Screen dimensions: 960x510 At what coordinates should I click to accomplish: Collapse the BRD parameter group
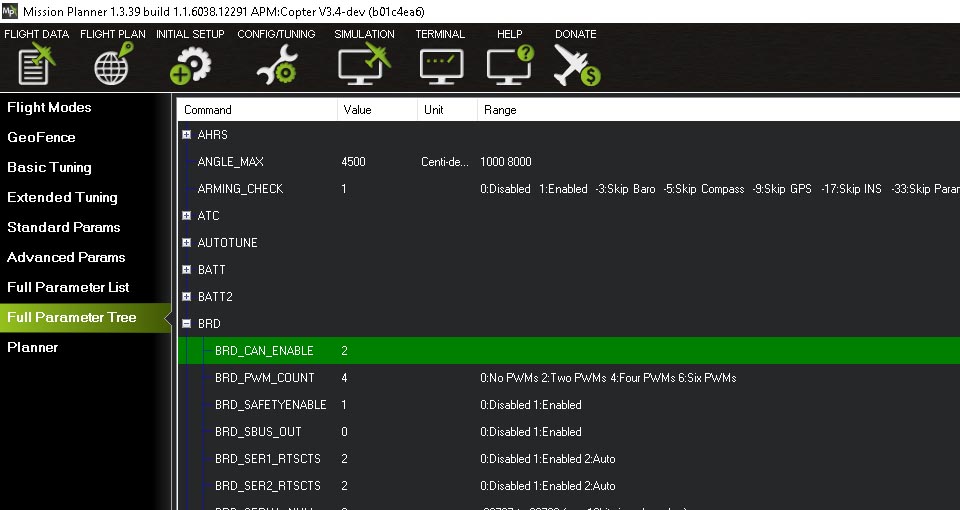186,324
